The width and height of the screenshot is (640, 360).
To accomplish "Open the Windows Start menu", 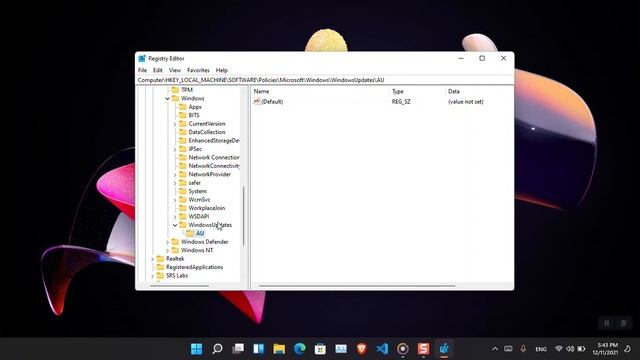I will click(x=196, y=349).
